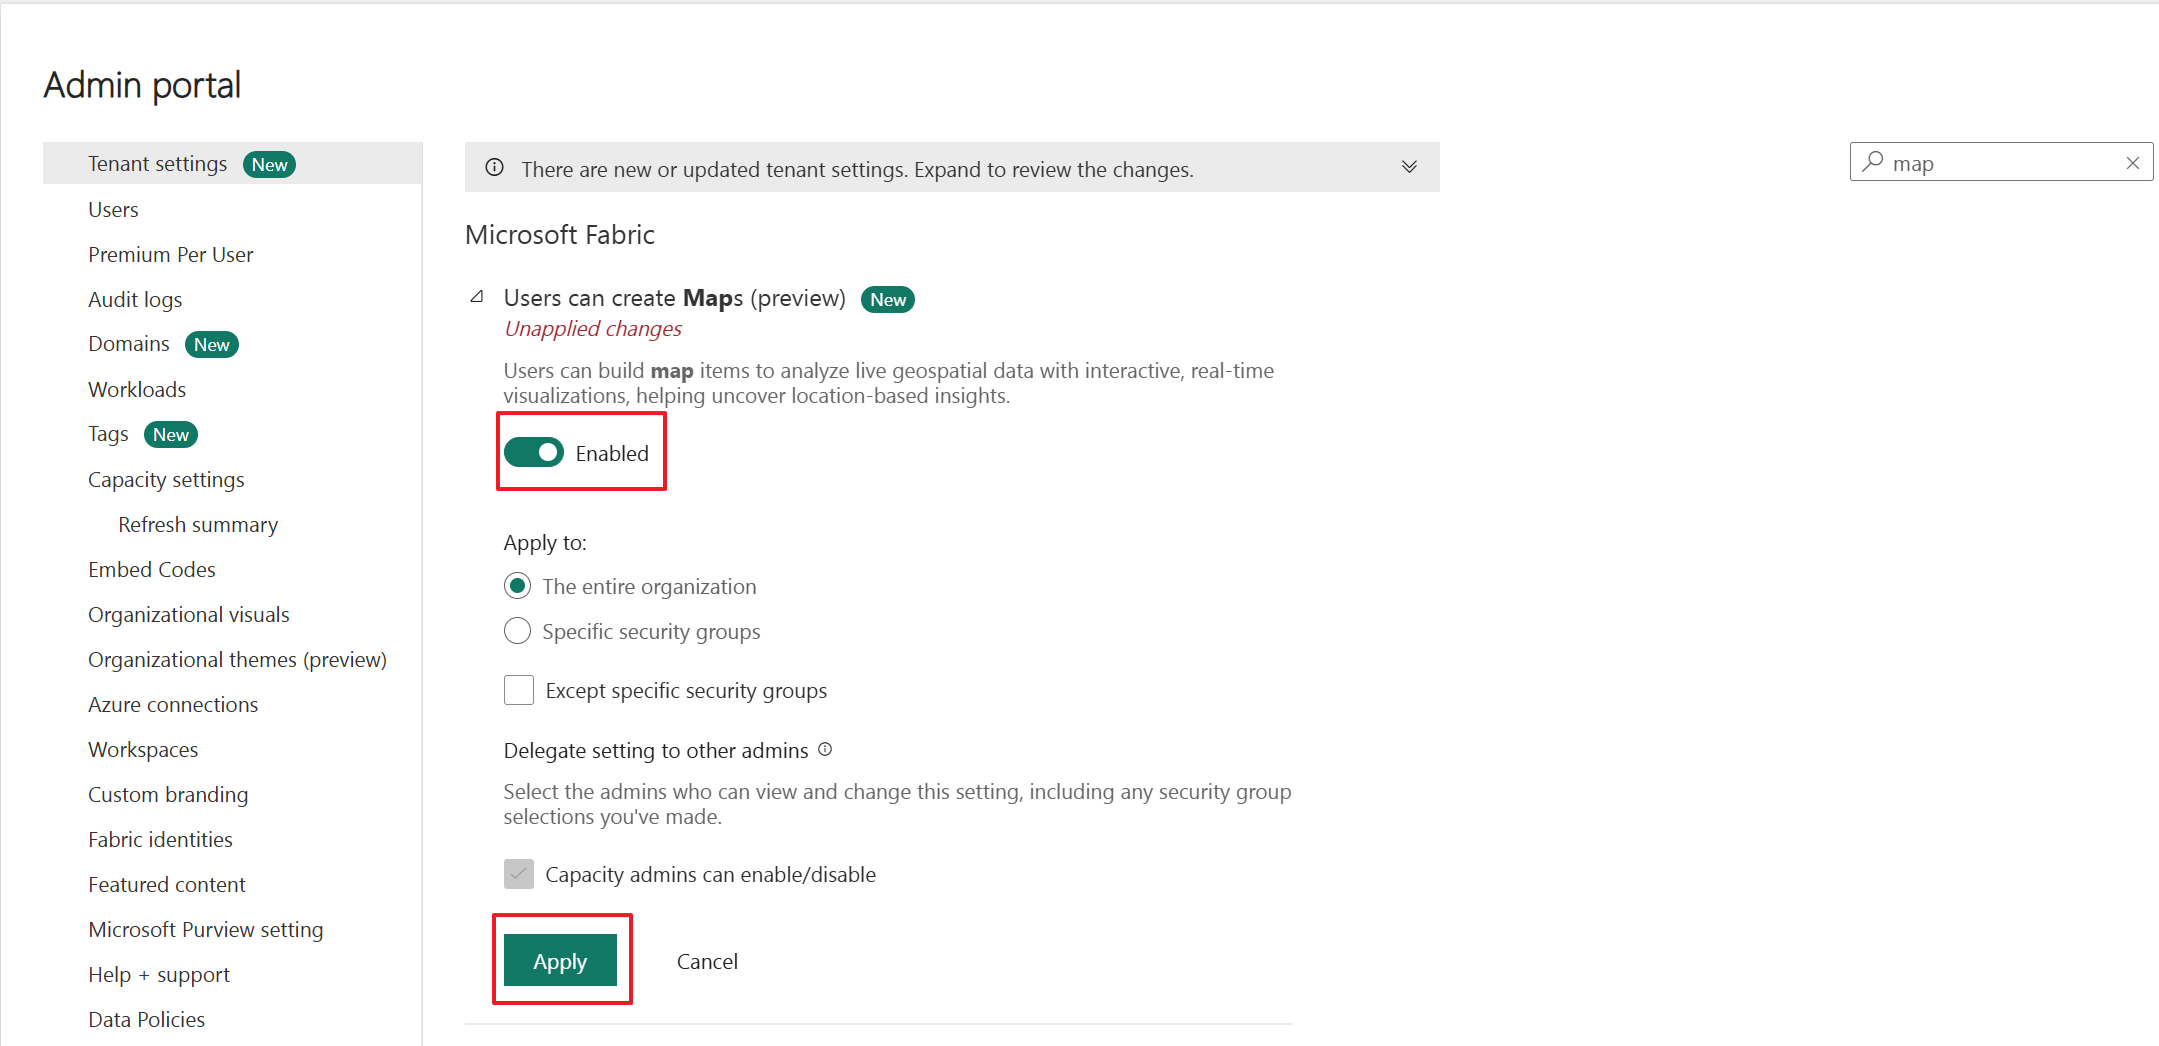Navigate to Domains
The width and height of the screenshot is (2159, 1046).
coord(129,344)
